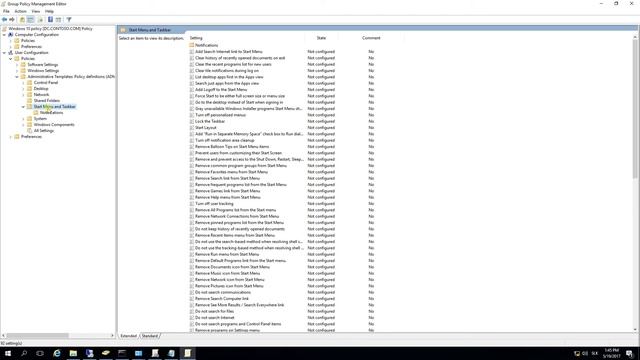Launch Internet Explorer from the taskbar
Screen dimensions: 640x360
point(57,353)
